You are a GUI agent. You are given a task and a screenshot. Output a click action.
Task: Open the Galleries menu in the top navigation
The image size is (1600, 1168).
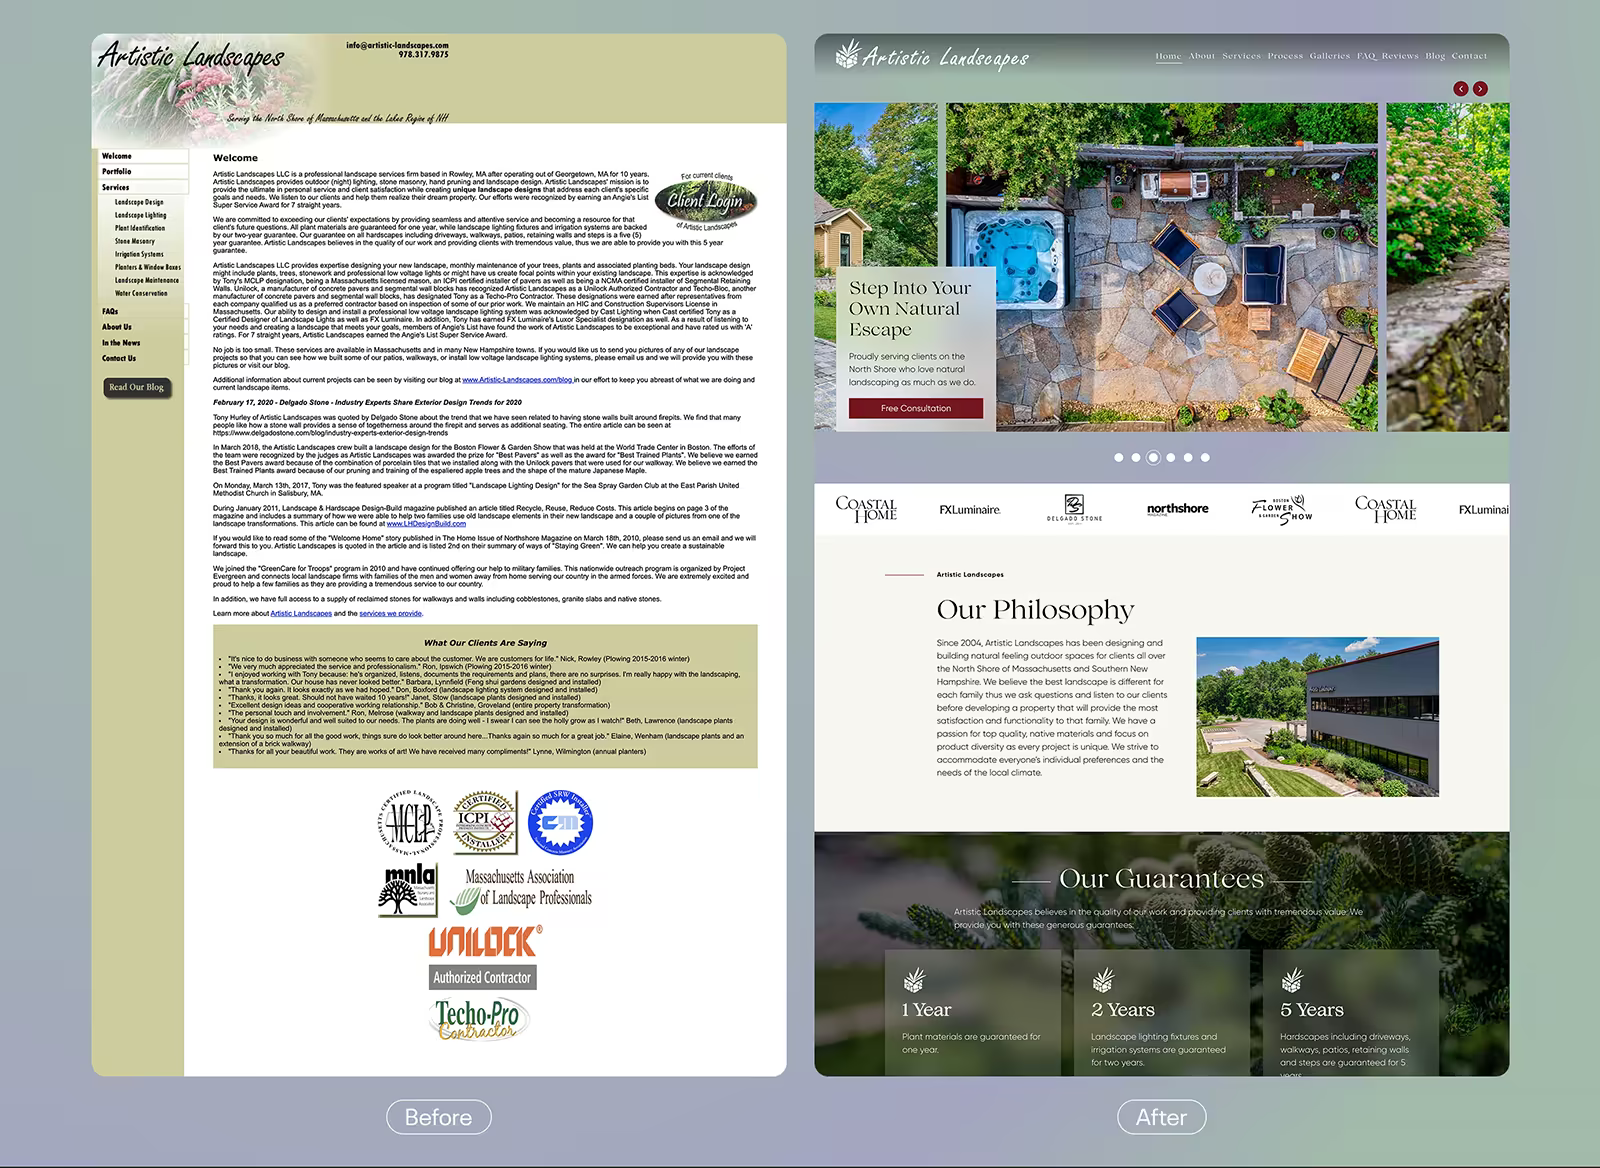1330,56
